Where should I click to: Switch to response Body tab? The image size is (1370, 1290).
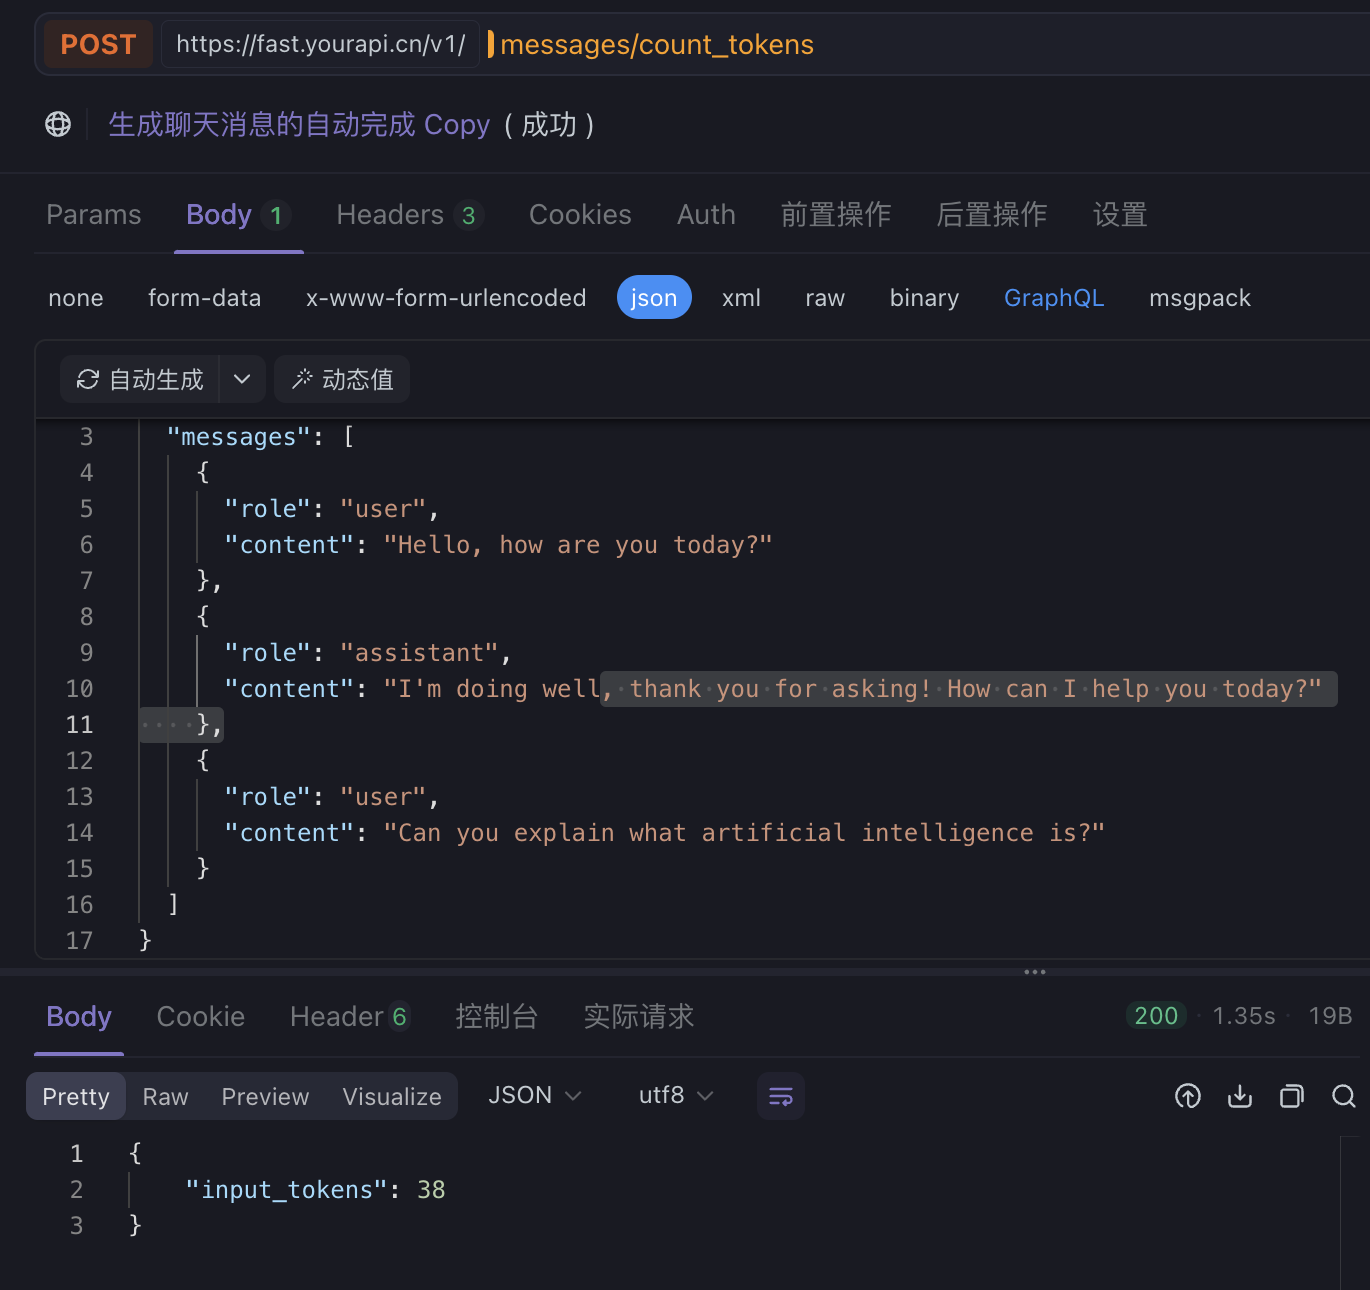pyautogui.click(x=79, y=1017)
